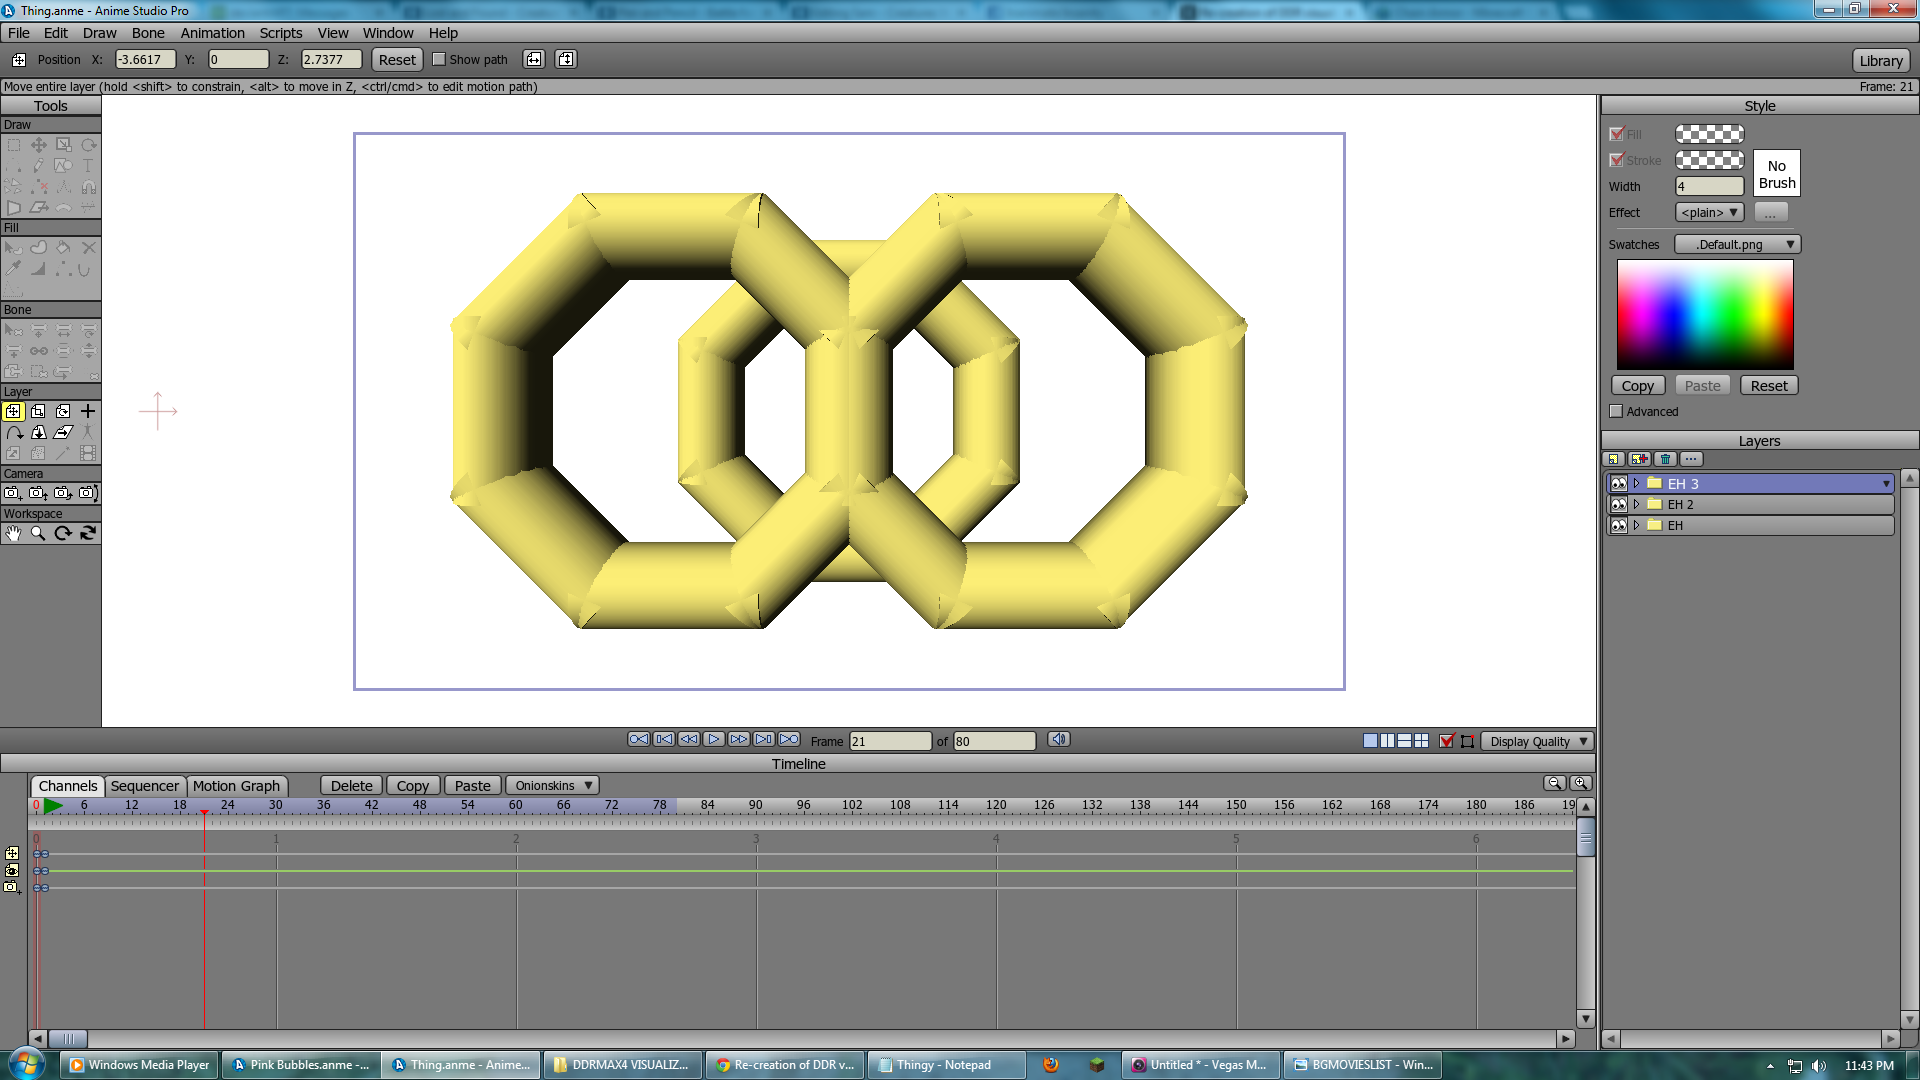Open the Draw menu
This screenshot has height=1080, width=1920.
tap(99, 33)
